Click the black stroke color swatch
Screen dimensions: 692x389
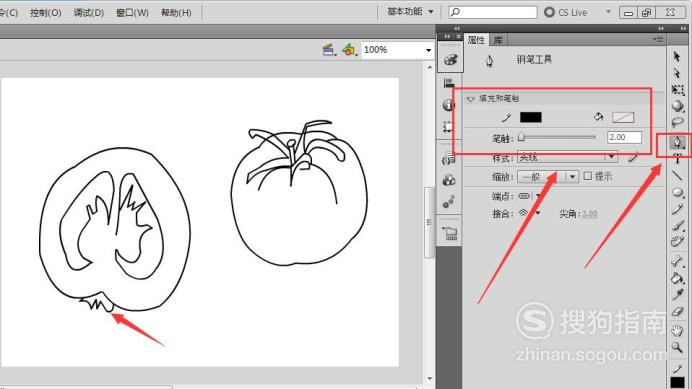coord(530,117)
